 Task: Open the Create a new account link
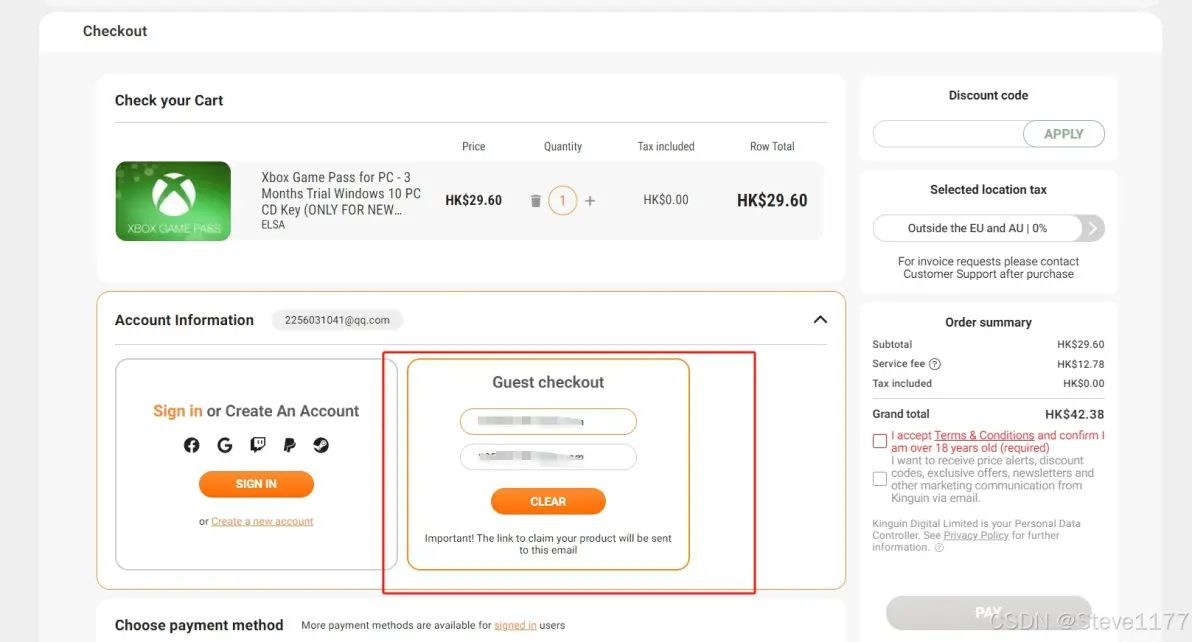point(262,521)
